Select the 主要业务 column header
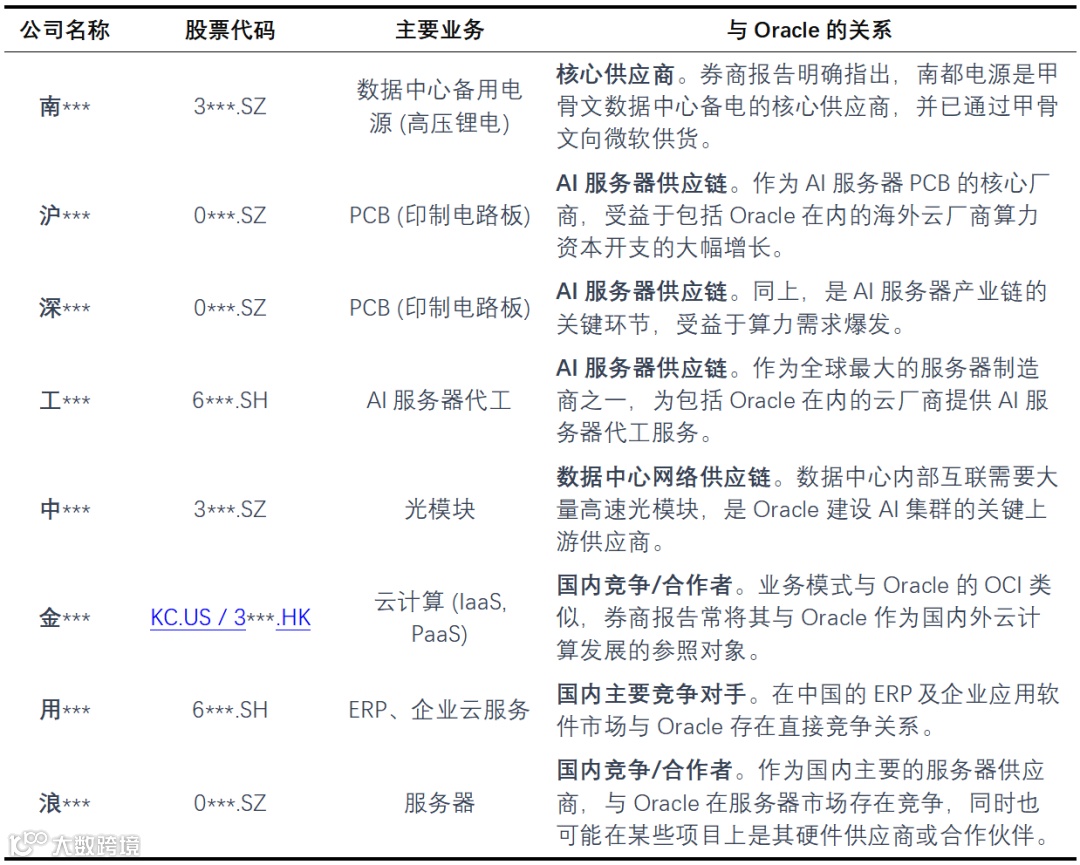Screen dimensions: 1080x865 pos(439,30)
